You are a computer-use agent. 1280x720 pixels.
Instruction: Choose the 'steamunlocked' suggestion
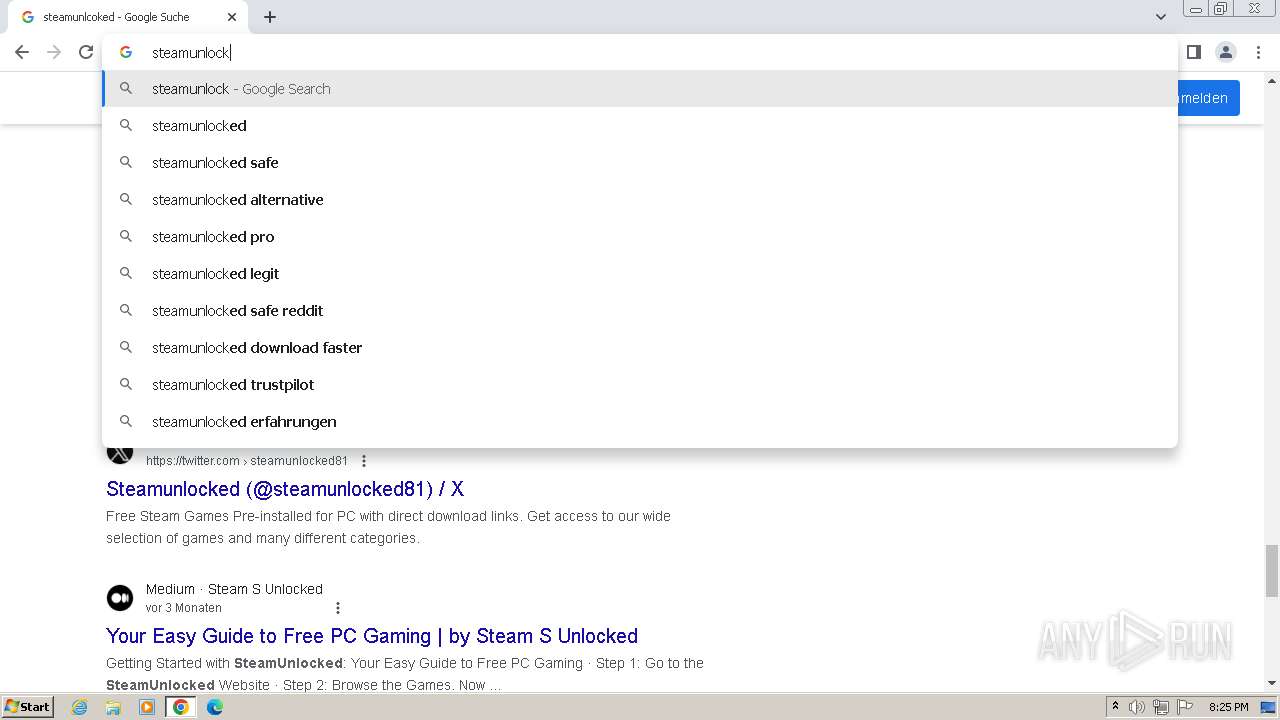point(640,126)
